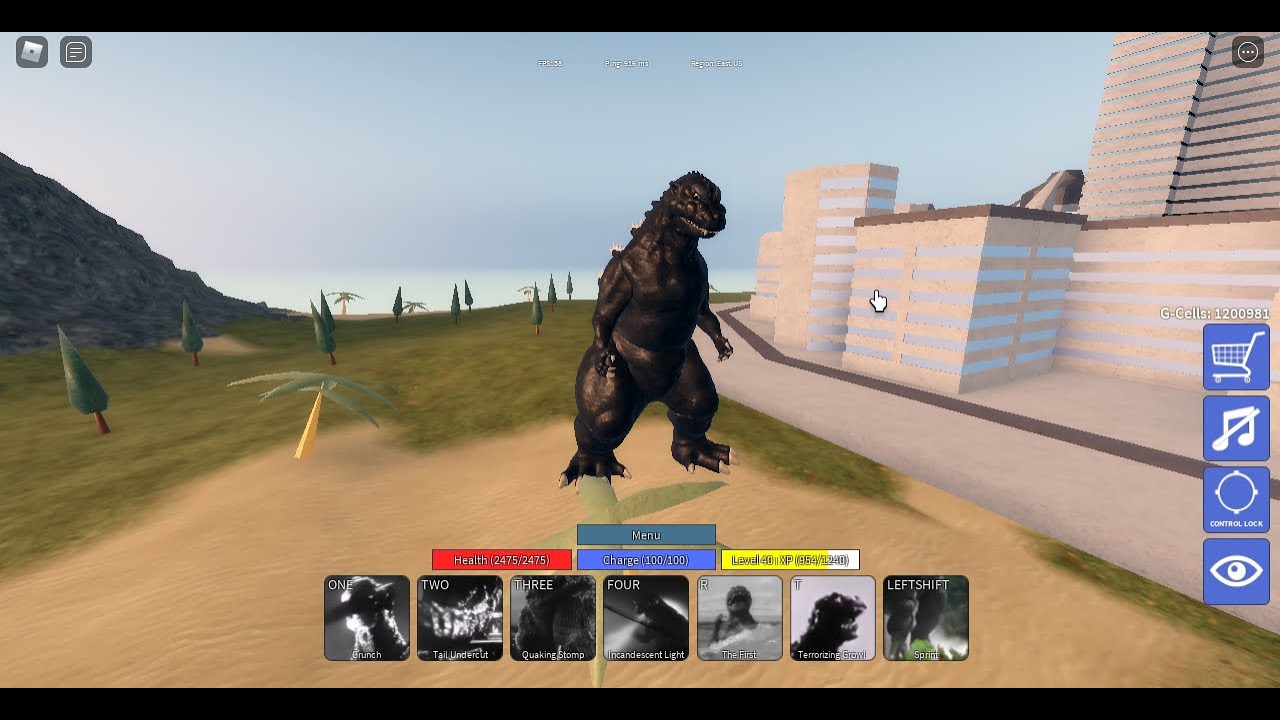Toggle the music note button
The width and height of the screenshot is (1280, 720).
pos(1237,428)
